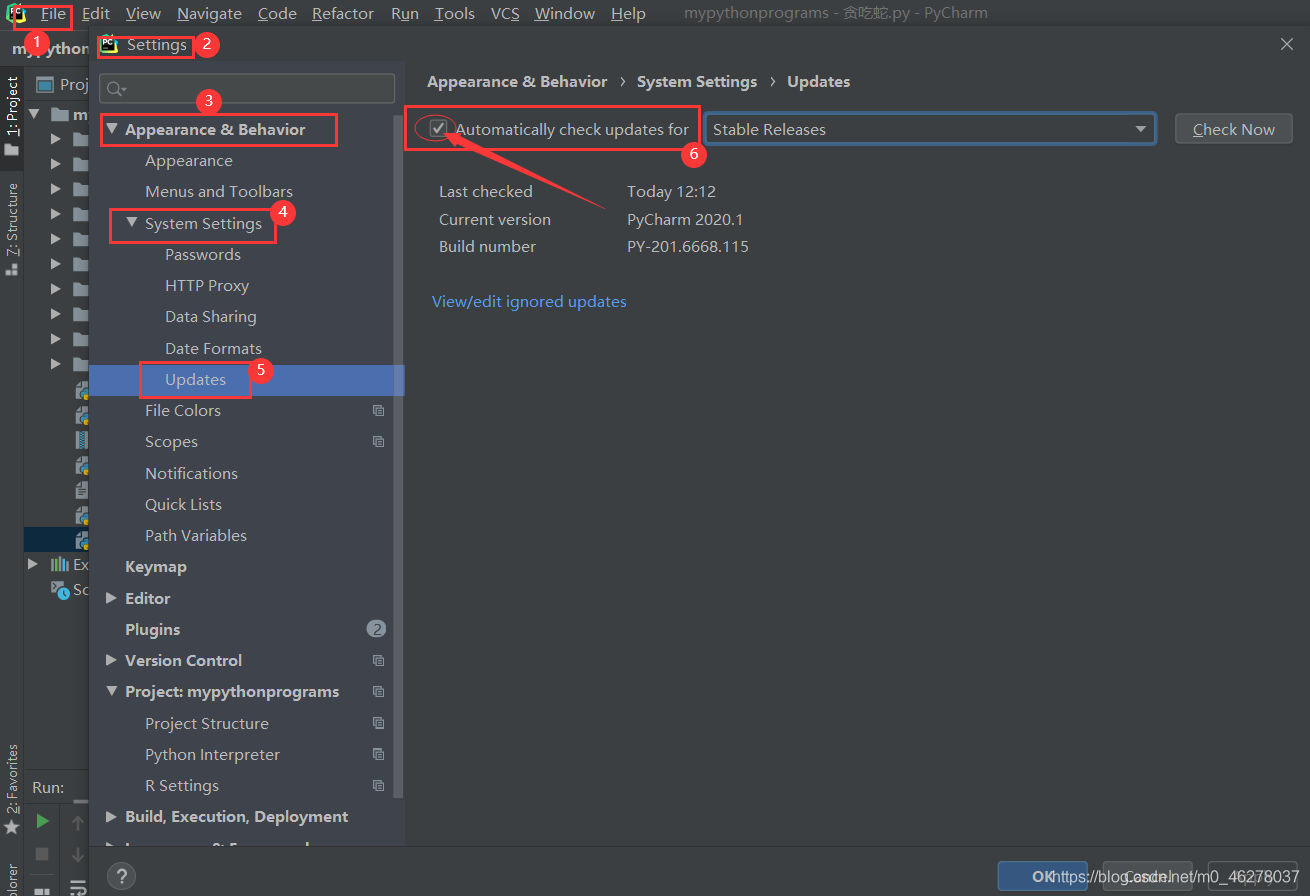Viewport: 1310px width, 896px height.
Task: Click the Path breadcrumb System Settings
Action: tap(697, 81)
